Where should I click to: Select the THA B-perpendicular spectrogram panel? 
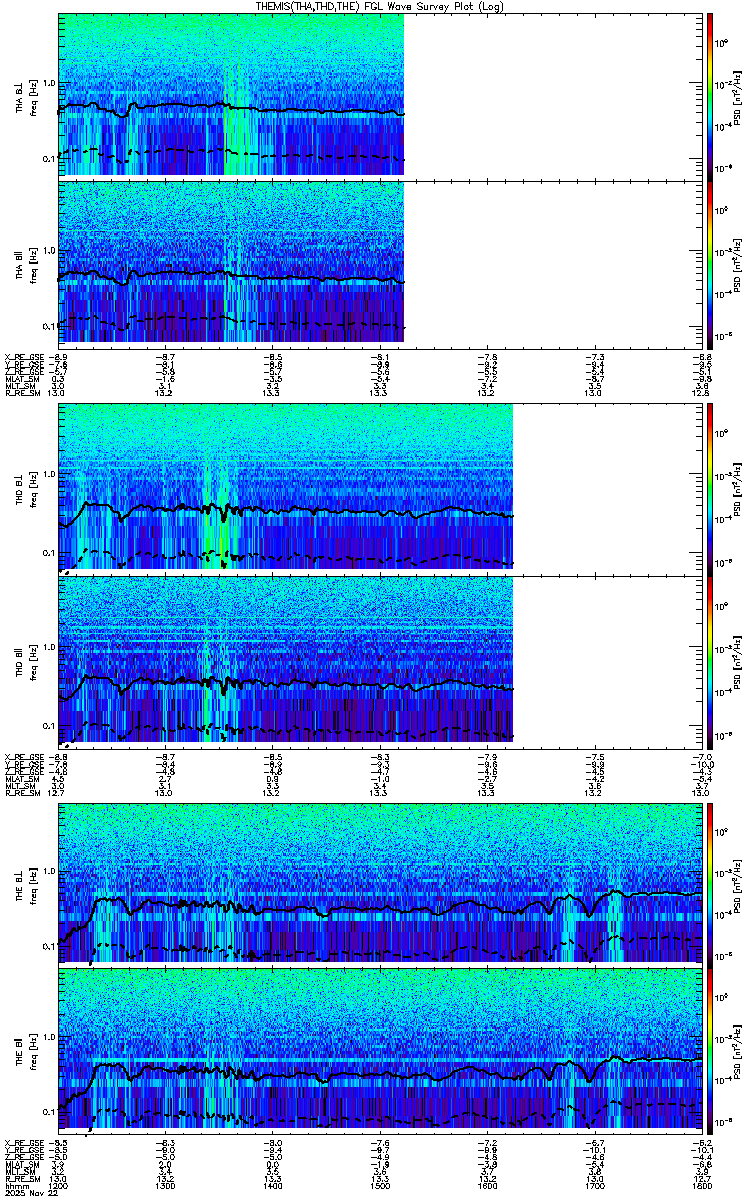click(379, 94)
